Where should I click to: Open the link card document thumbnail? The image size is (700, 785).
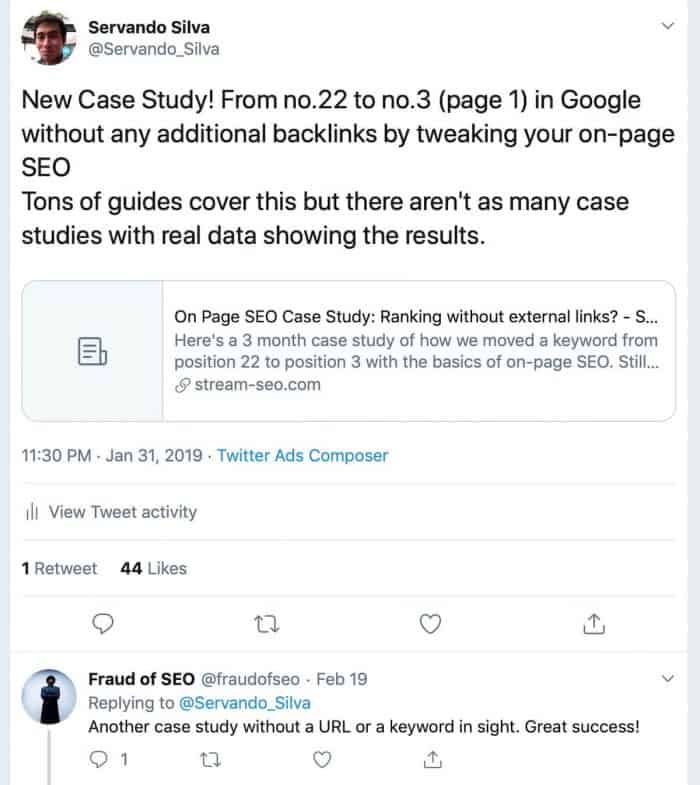click(93, 351)
